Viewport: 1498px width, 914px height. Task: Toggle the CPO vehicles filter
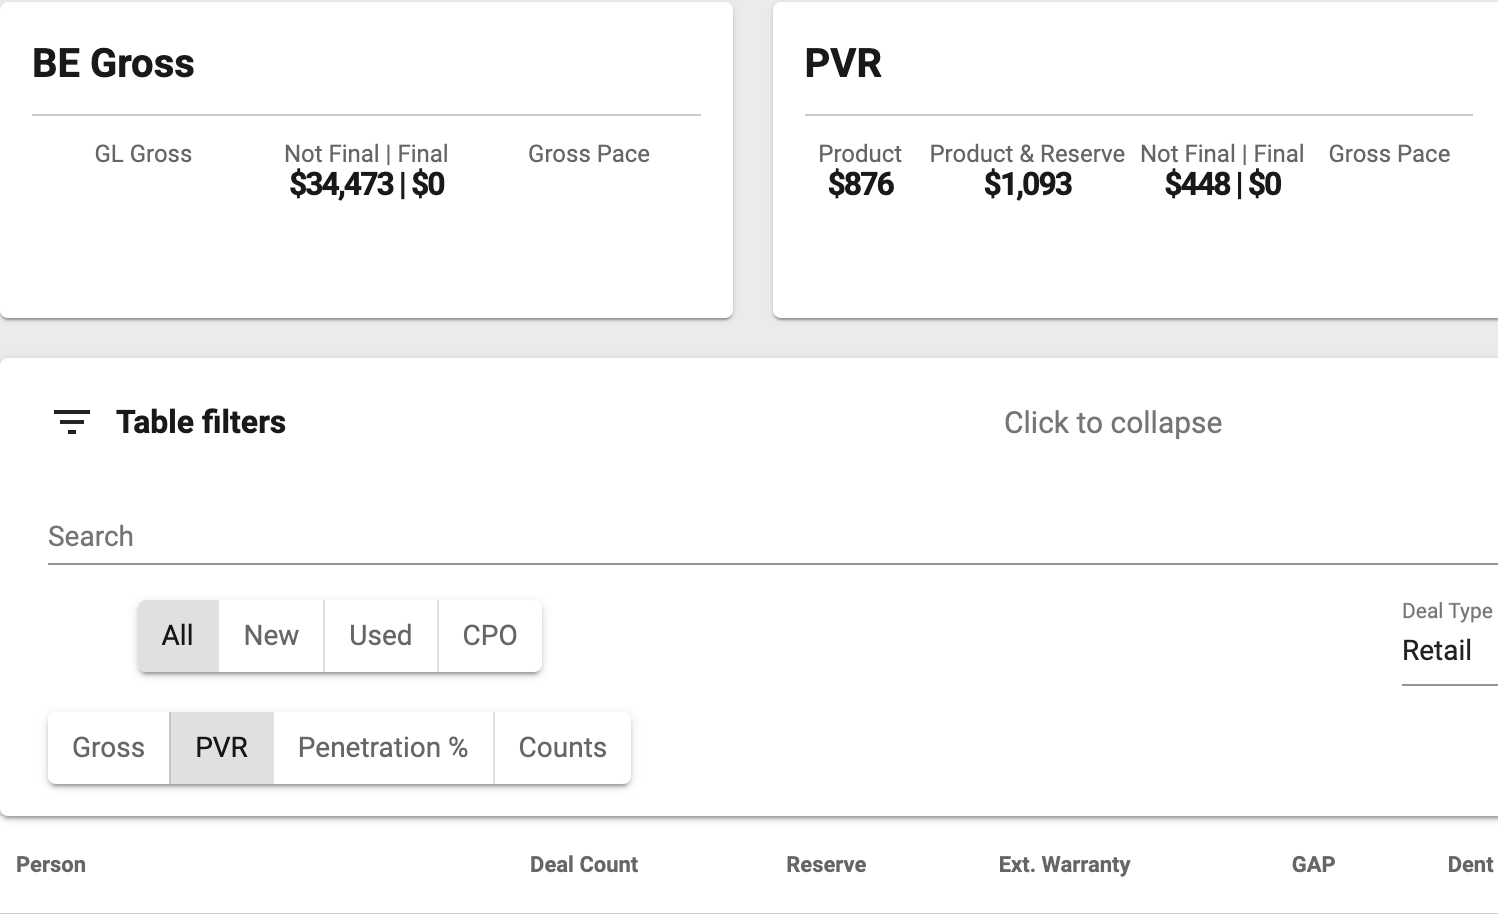489,636
